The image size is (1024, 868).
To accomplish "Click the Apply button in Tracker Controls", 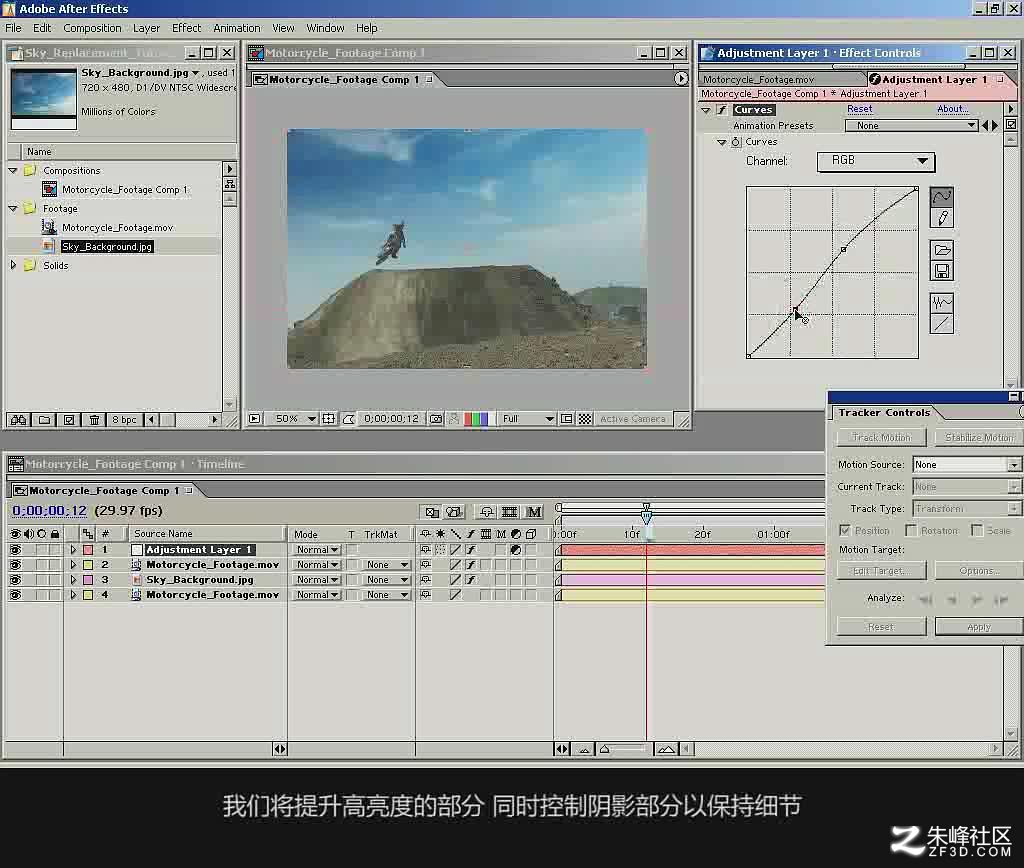I will point(978,627).
